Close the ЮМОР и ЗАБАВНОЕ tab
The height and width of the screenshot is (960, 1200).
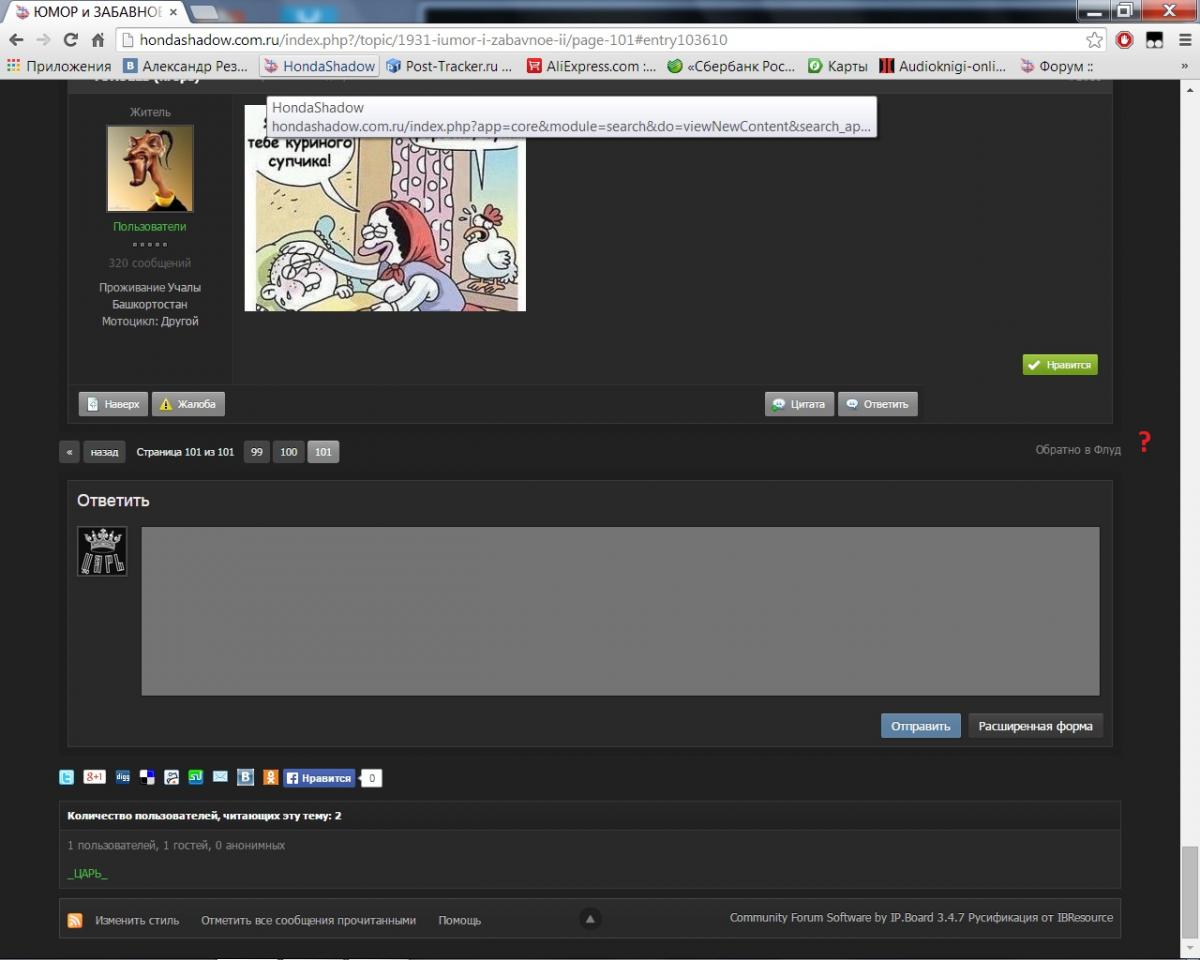174,13
